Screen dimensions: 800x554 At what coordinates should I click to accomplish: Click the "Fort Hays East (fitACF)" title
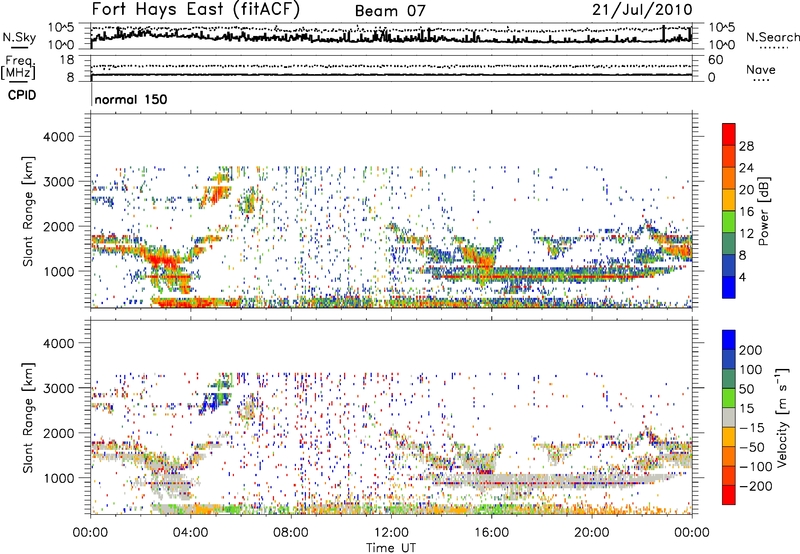point(196,10)
